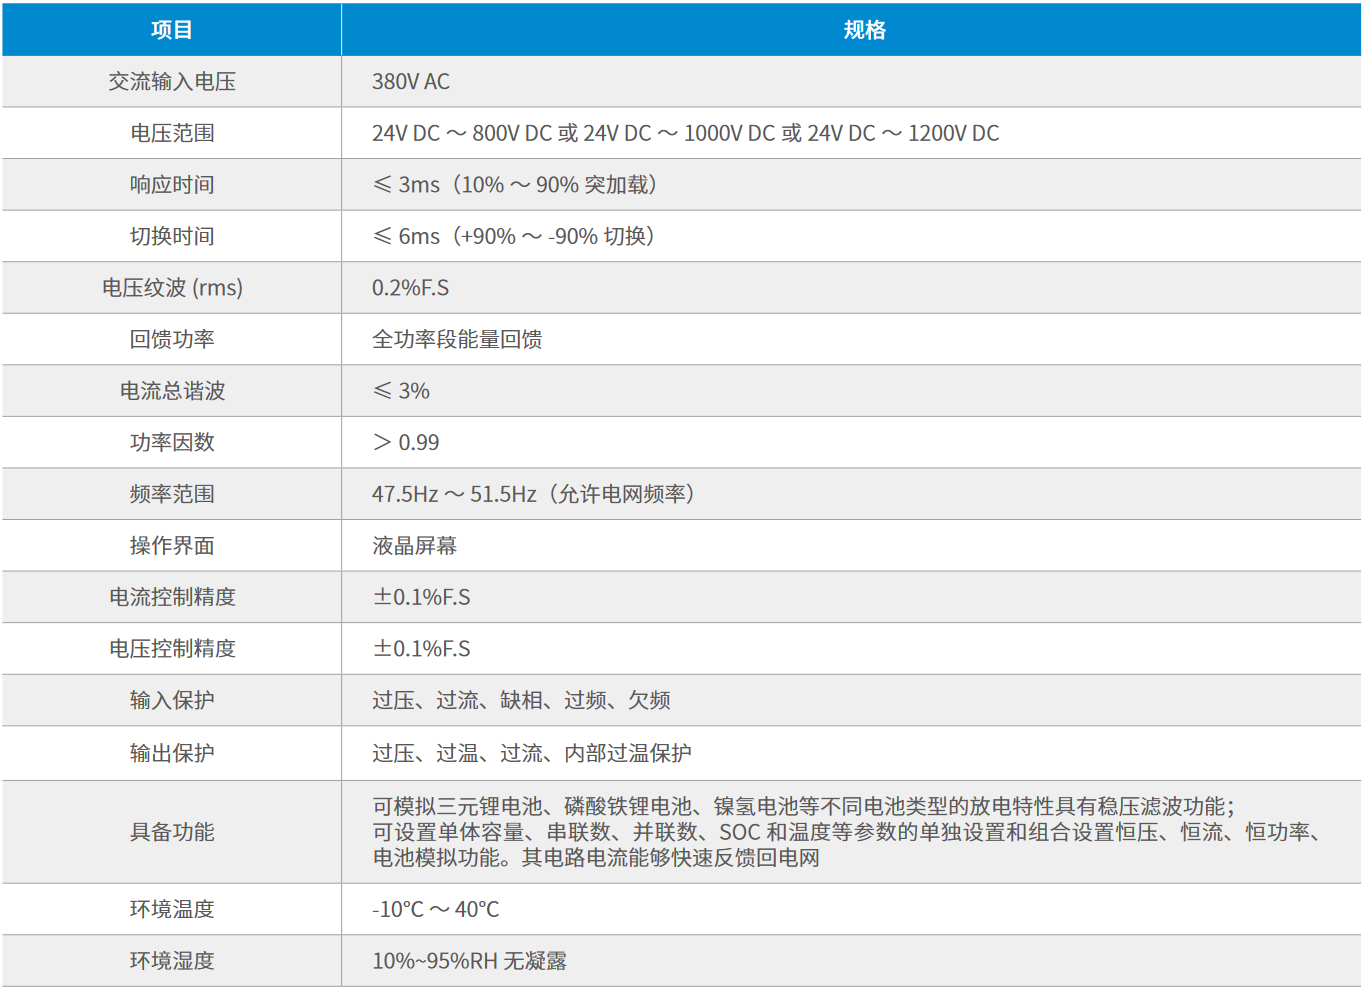Select the 电流控制精度 row label
Viewport: 1363px width, 991px height.
pos(171,597)
